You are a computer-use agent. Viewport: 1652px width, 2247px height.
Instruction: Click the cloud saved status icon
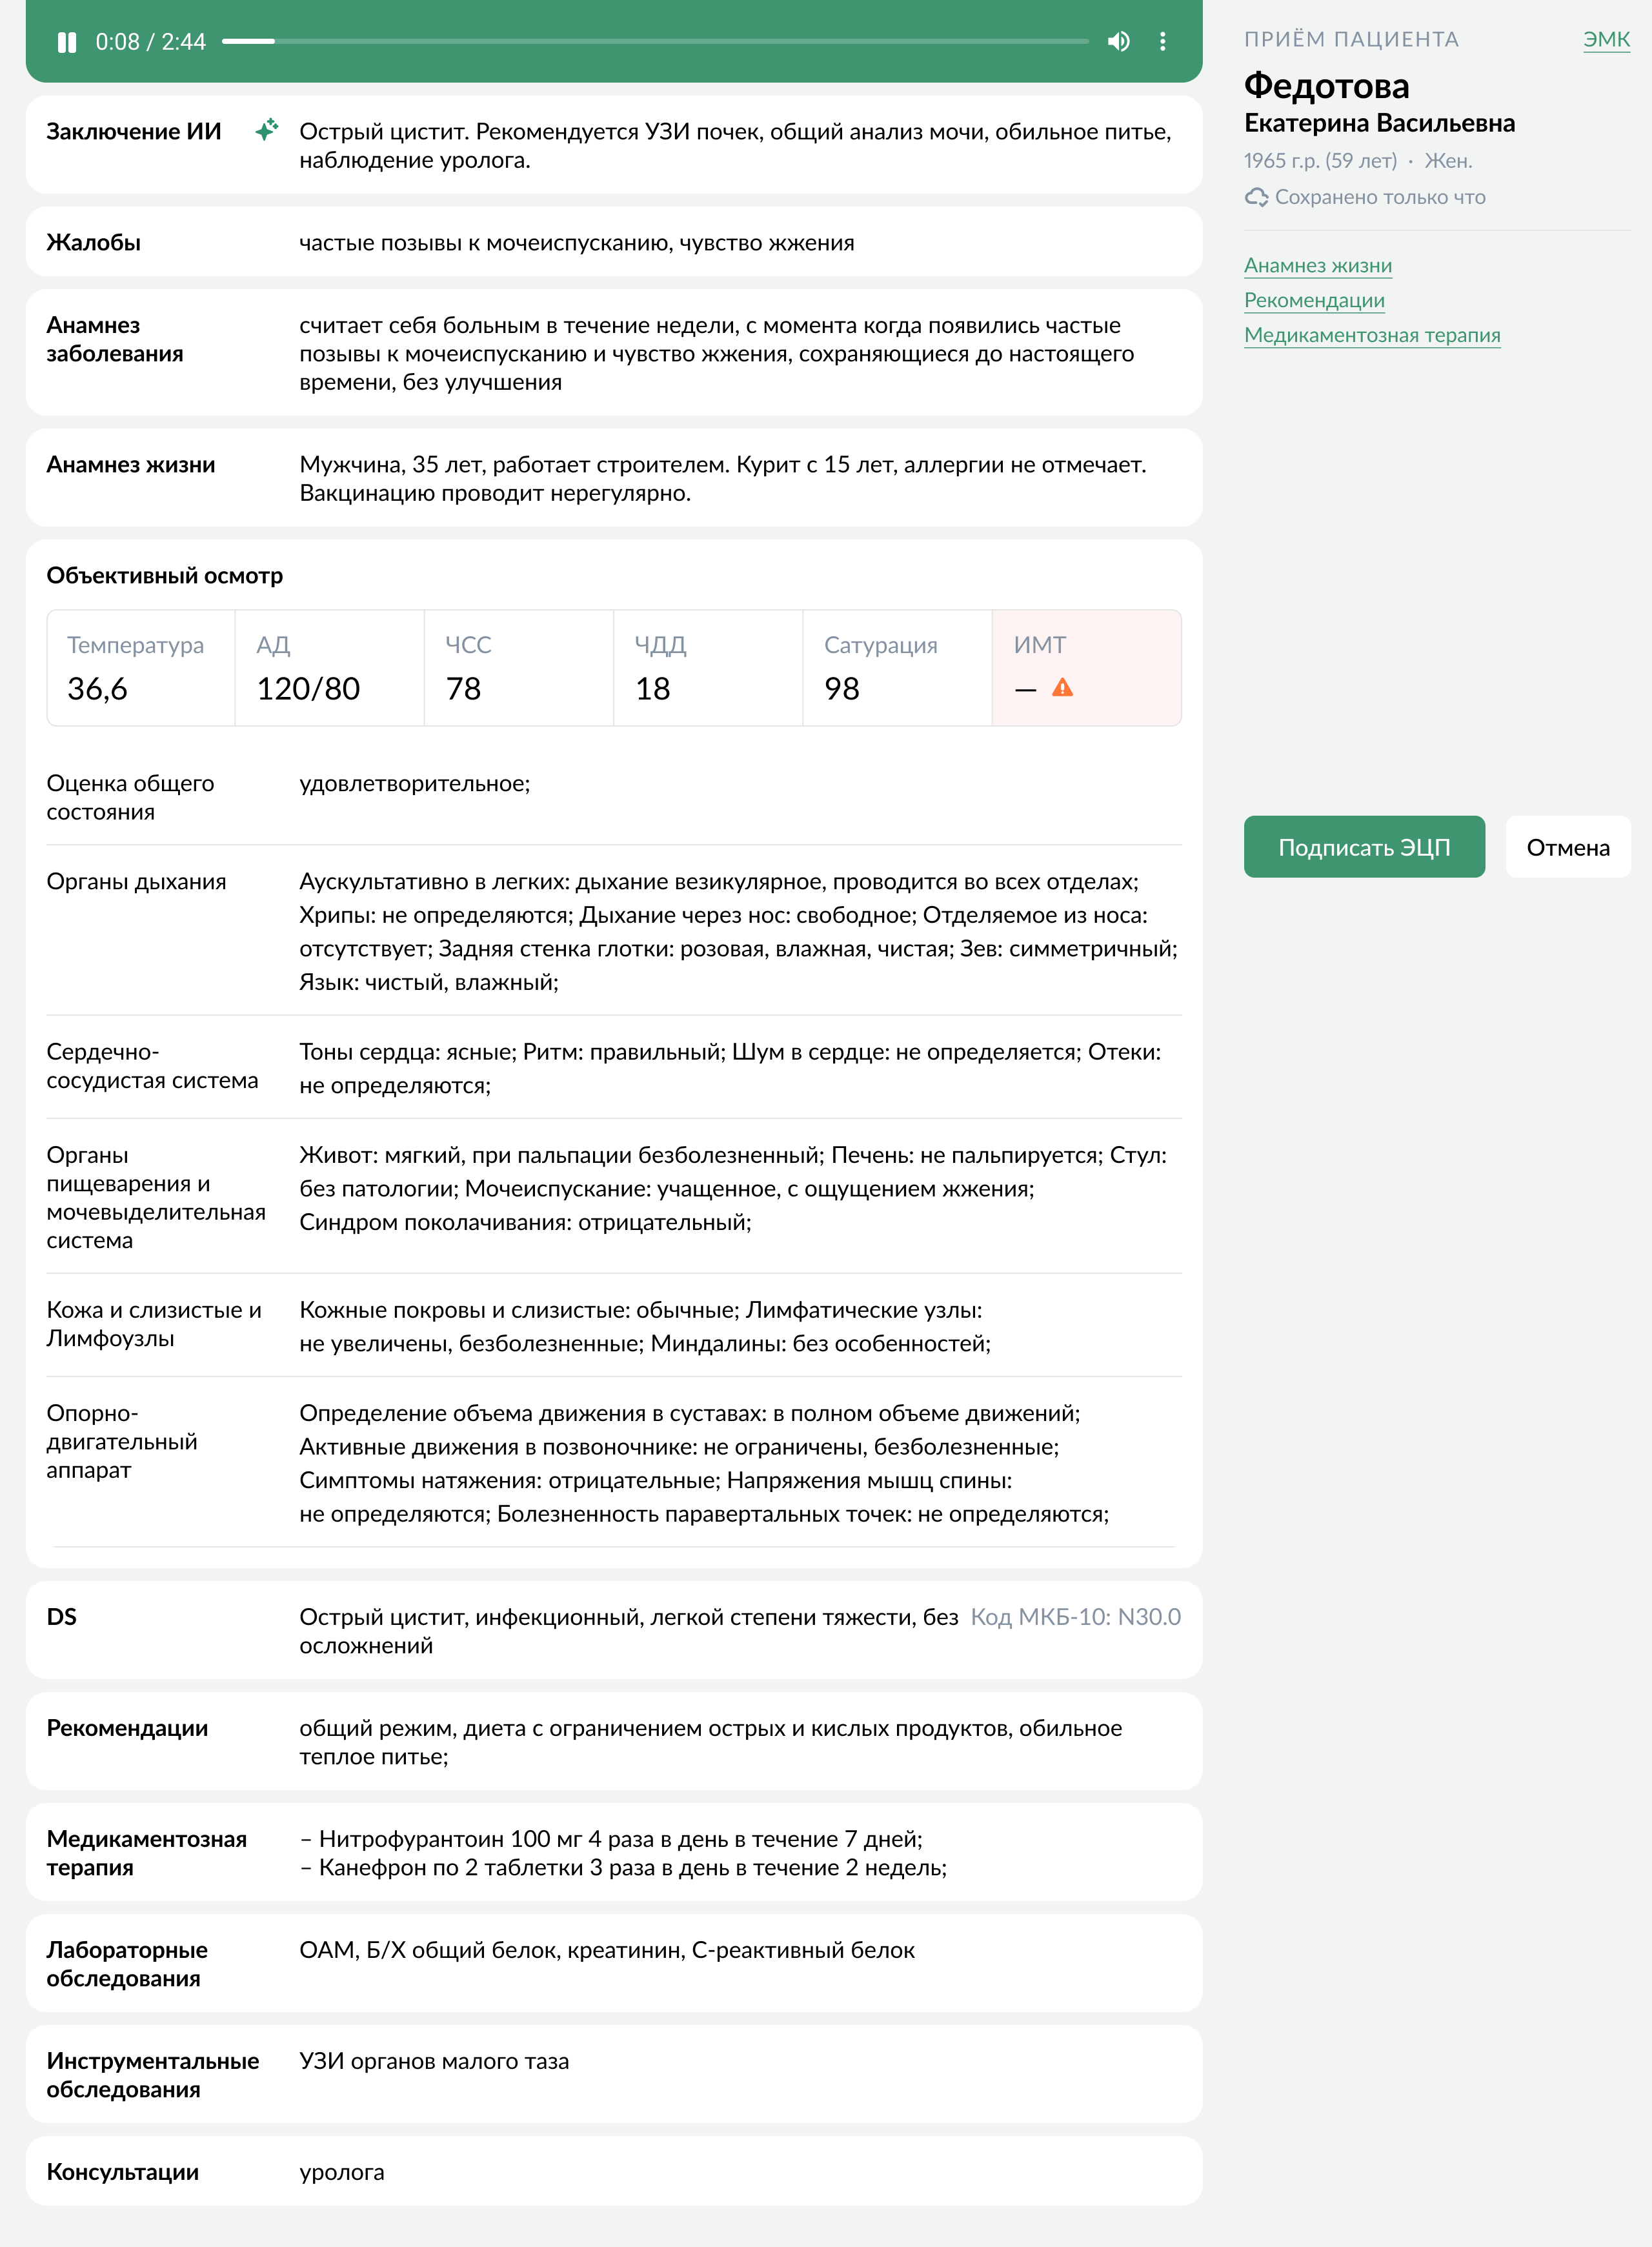(1256, 197)
